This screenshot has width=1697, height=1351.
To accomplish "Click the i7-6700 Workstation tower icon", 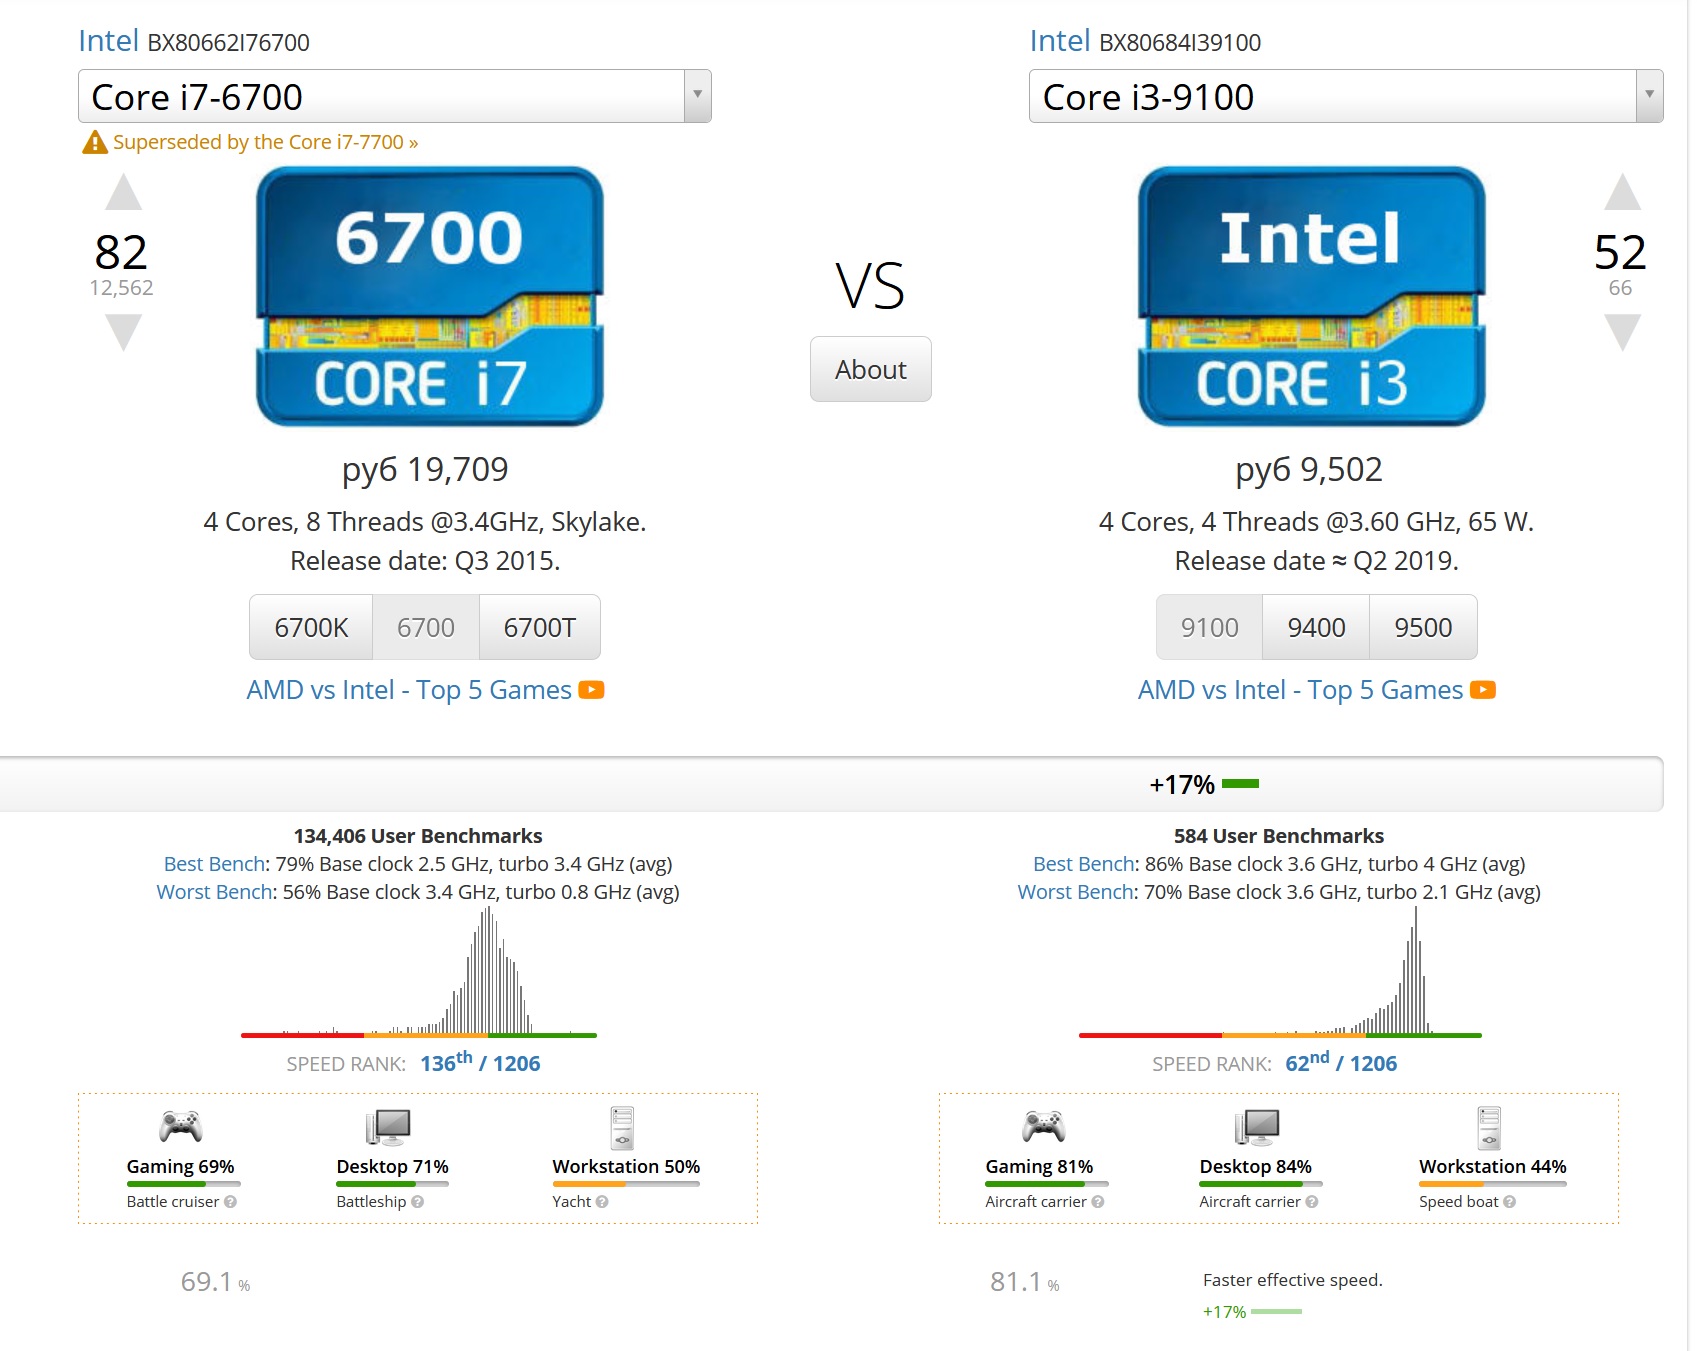I will coord(622,1127).
